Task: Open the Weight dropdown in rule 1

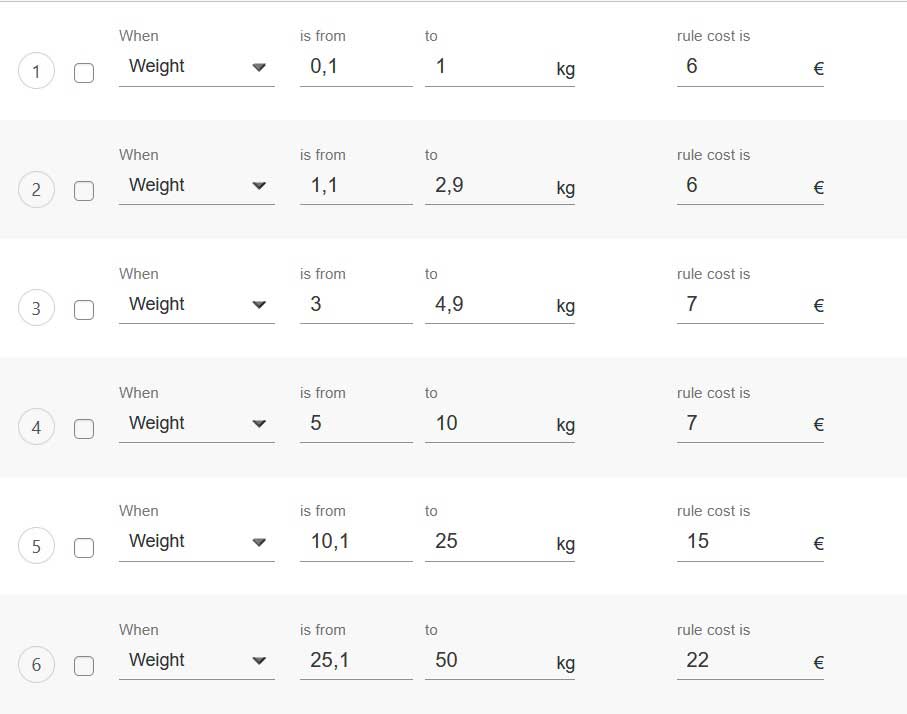Action: point(196,67)
